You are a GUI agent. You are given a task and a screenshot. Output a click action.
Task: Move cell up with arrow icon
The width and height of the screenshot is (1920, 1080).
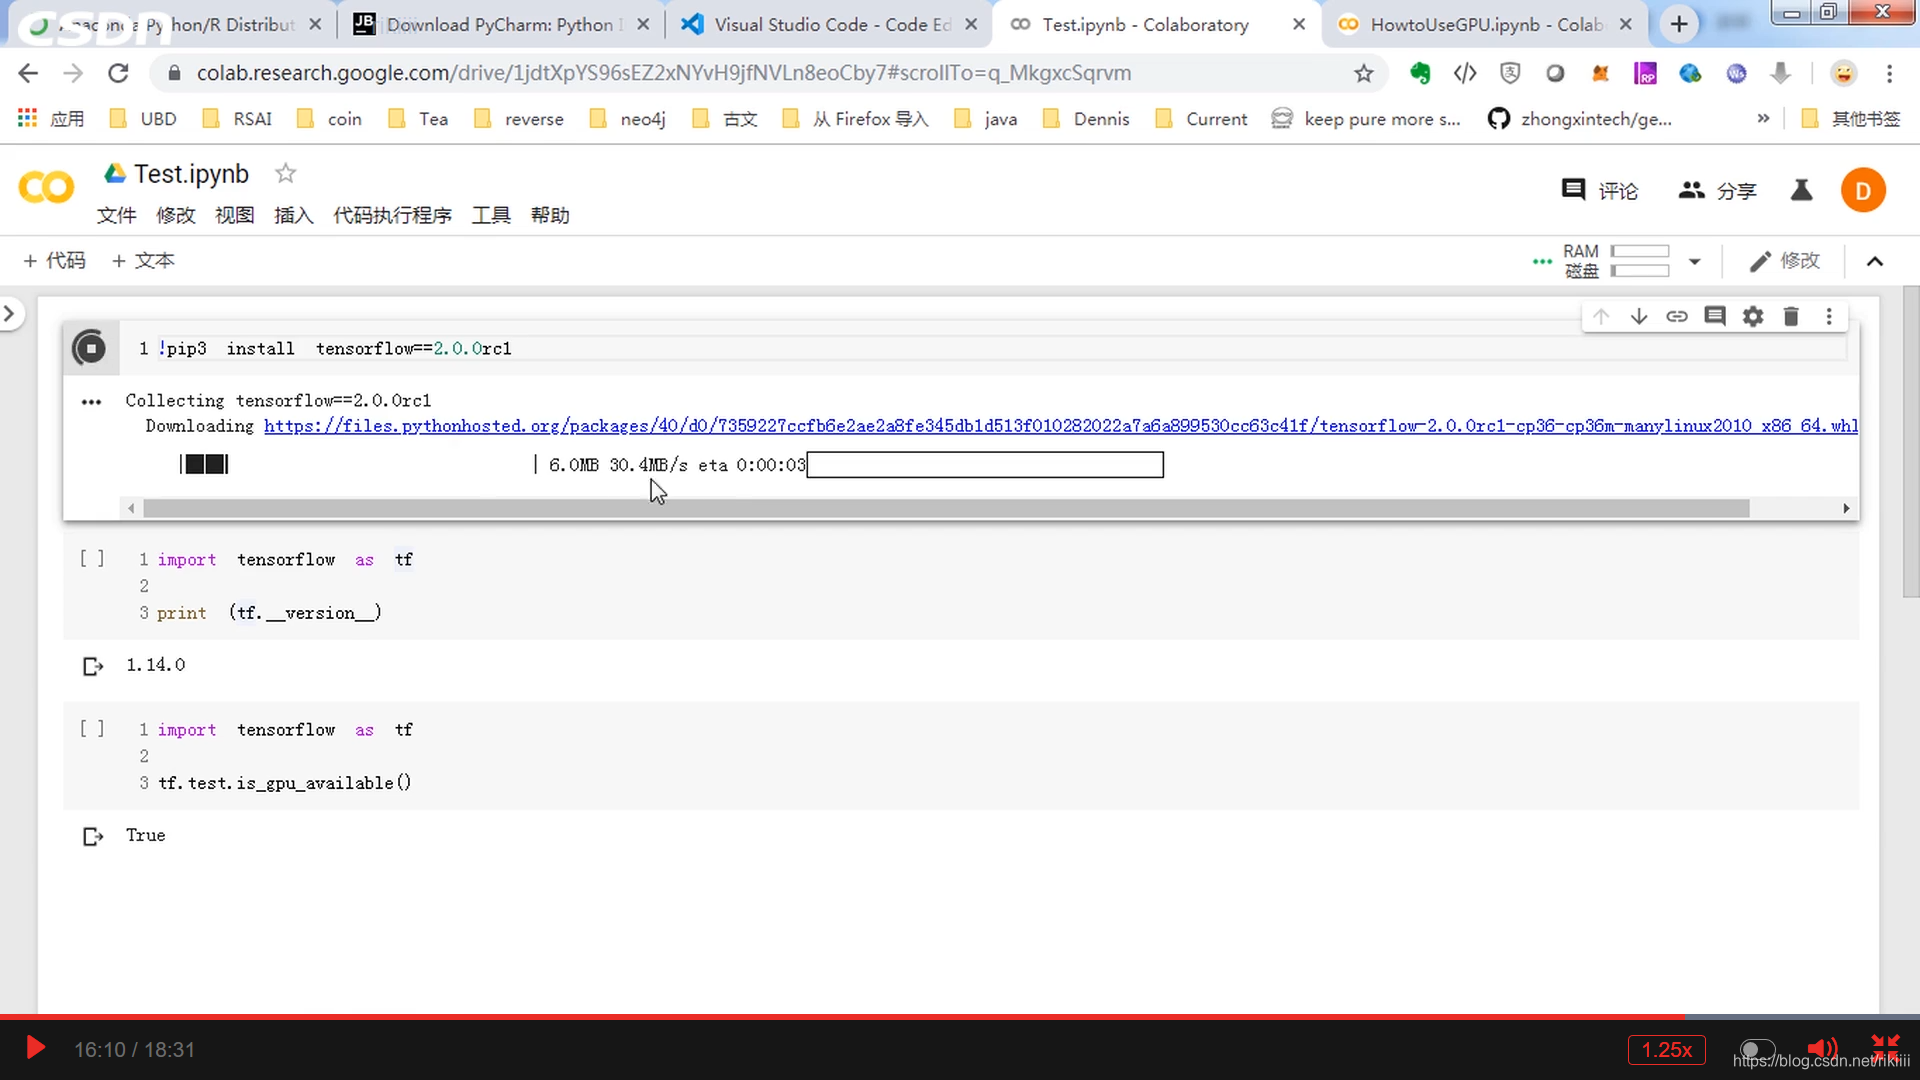coord(1601,316)
